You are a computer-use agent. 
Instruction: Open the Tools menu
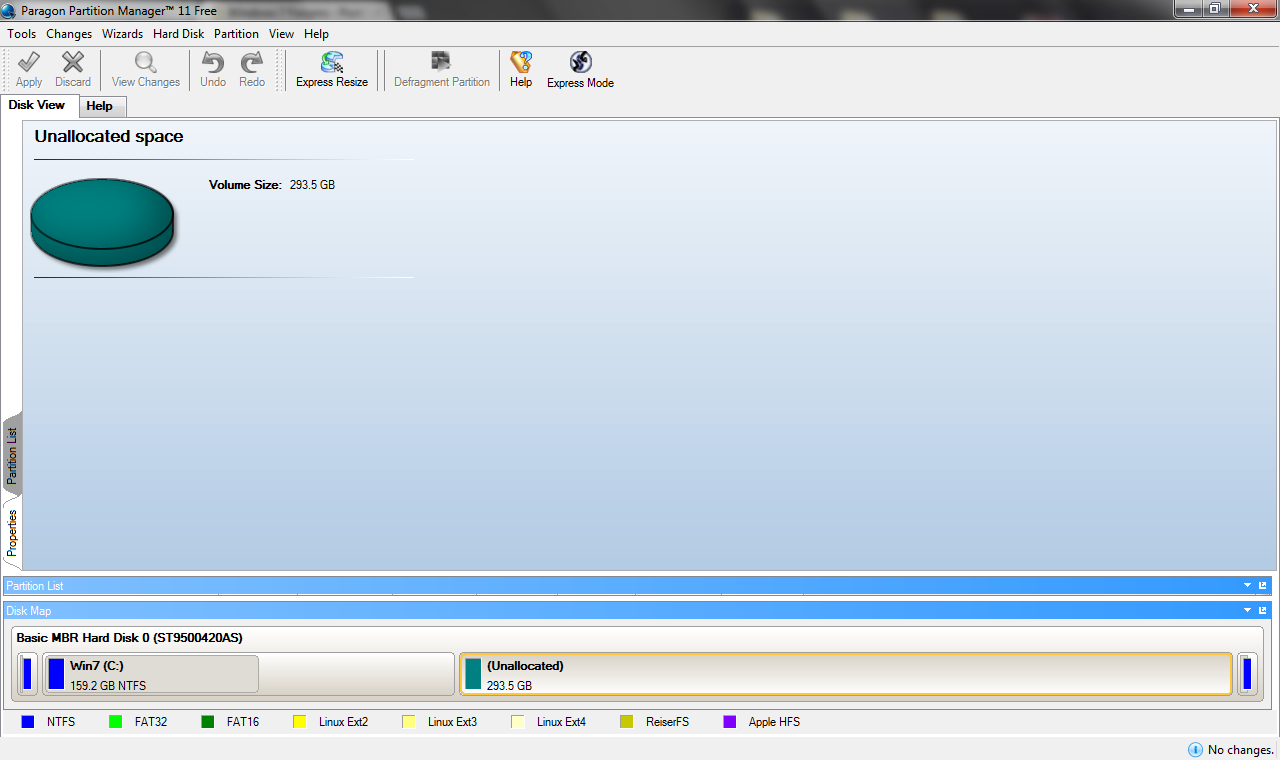(22, 34)
